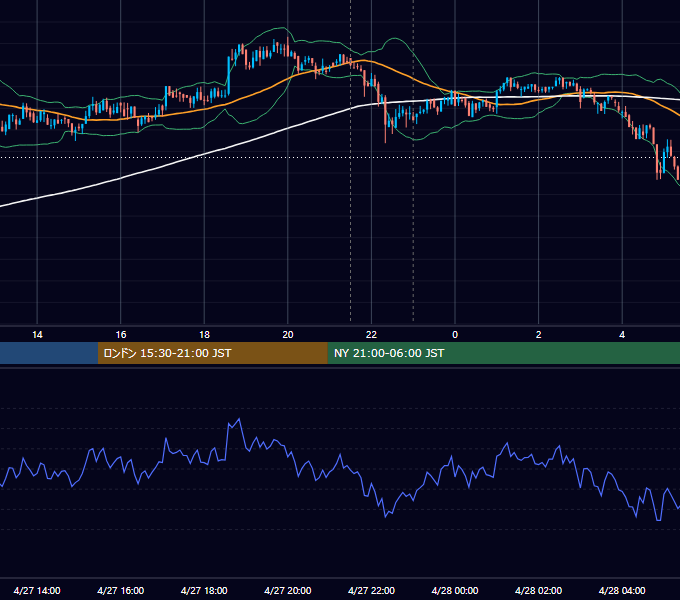680x600 pixels.
Task: Click hour label 2 on price chart axis
Action: coord(538,335)
